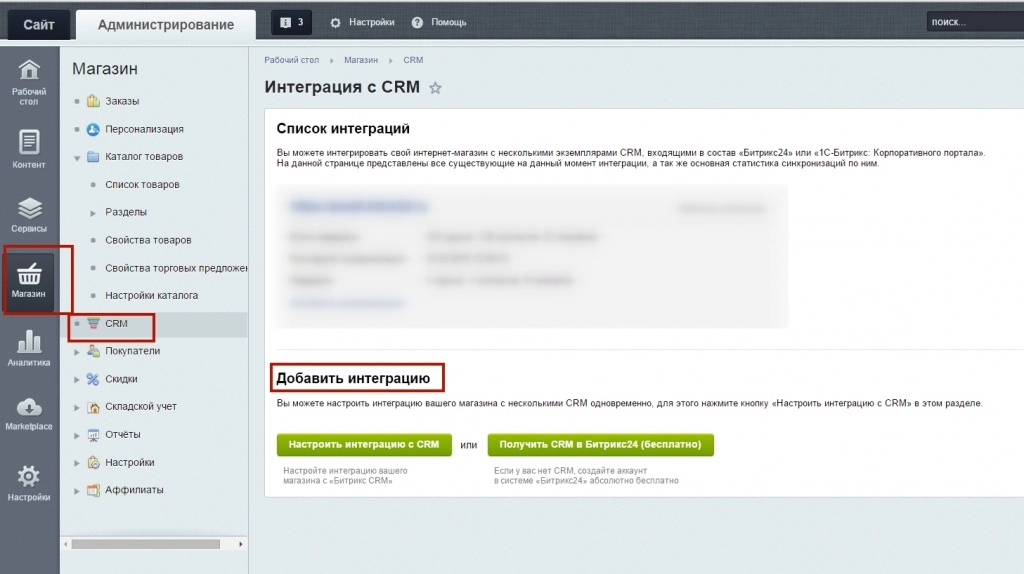Click the sidebar horizontal scrollbar thumb
The height and width of the screenshot is (574, 1024).
pyautogui.click(x=146, y=544)
